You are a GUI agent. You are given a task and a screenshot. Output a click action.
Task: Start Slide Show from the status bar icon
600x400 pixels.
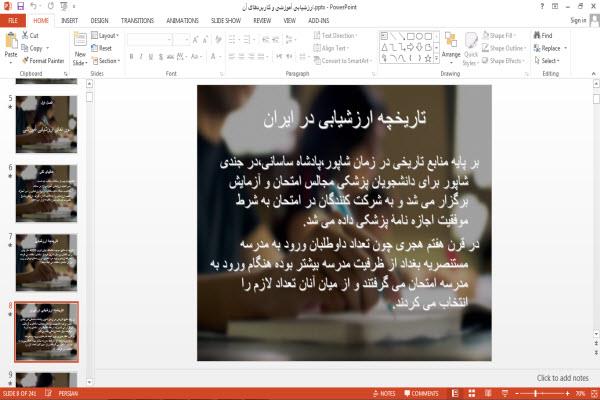pos(505,393)
